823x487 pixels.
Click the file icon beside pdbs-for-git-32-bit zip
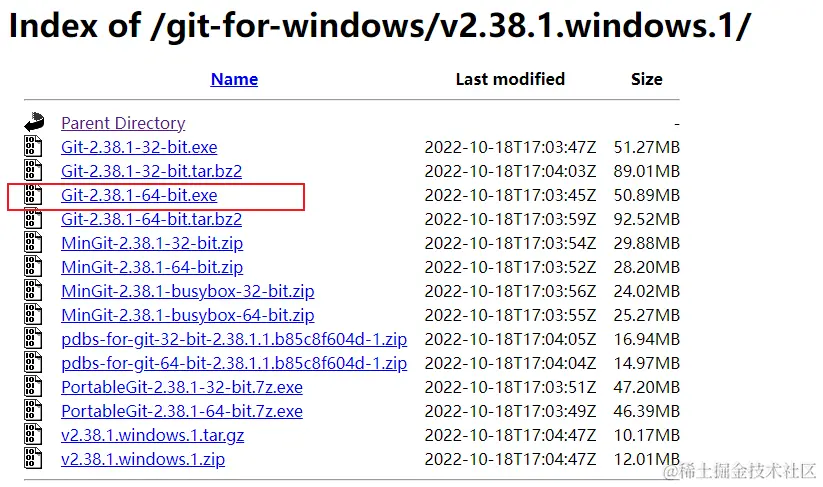pyautogui.click(x=33, y=338)
